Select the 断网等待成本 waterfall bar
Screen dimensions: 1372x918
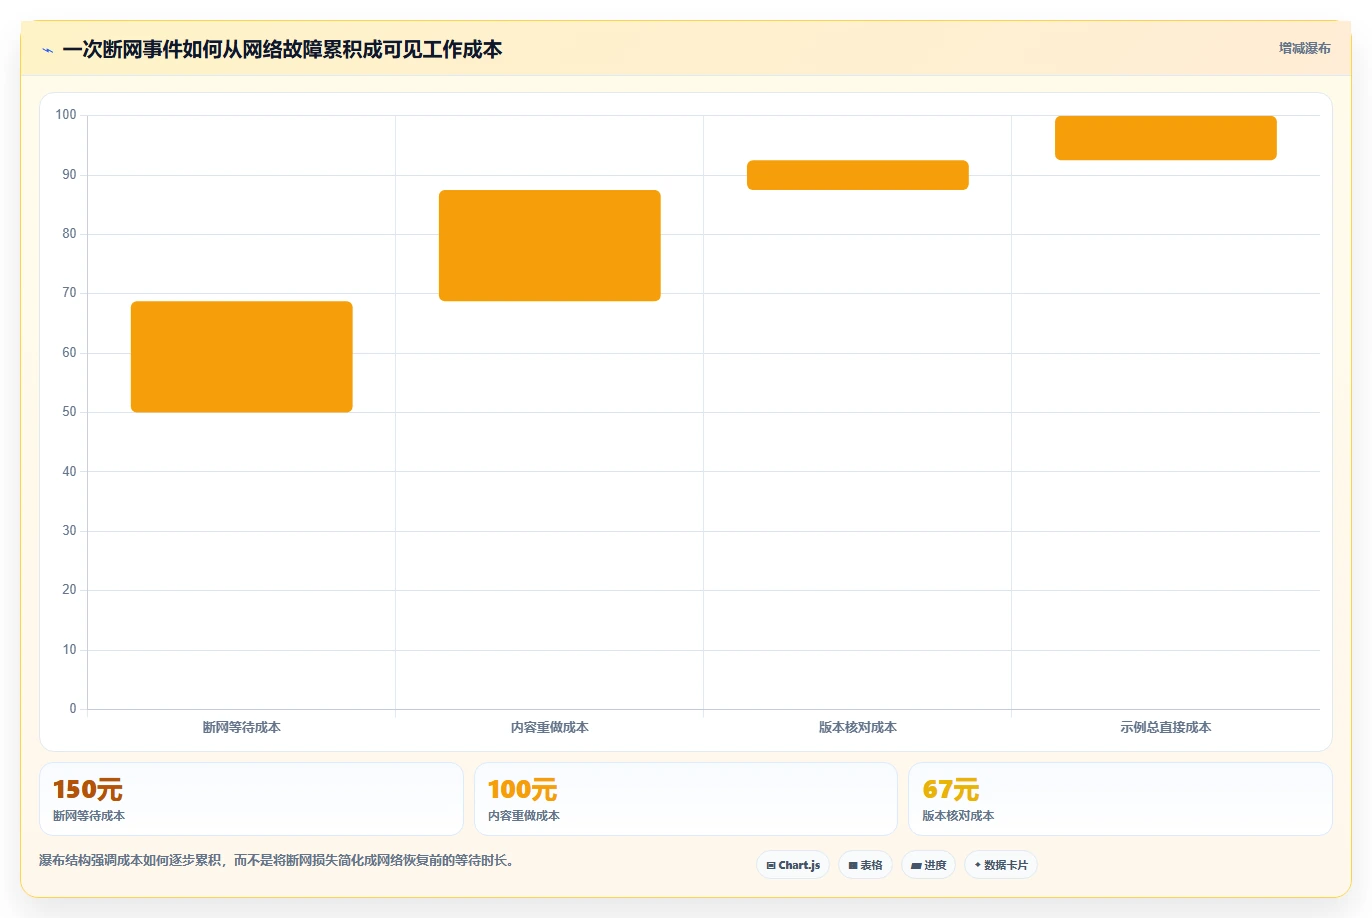(242, 357)
